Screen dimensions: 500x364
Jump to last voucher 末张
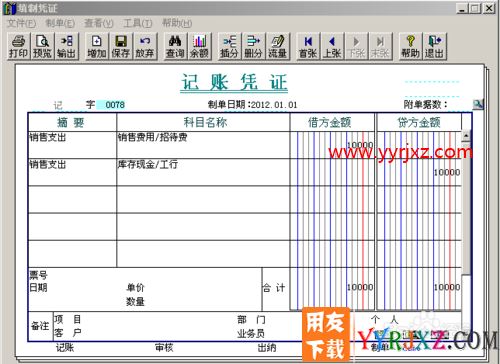380,46
